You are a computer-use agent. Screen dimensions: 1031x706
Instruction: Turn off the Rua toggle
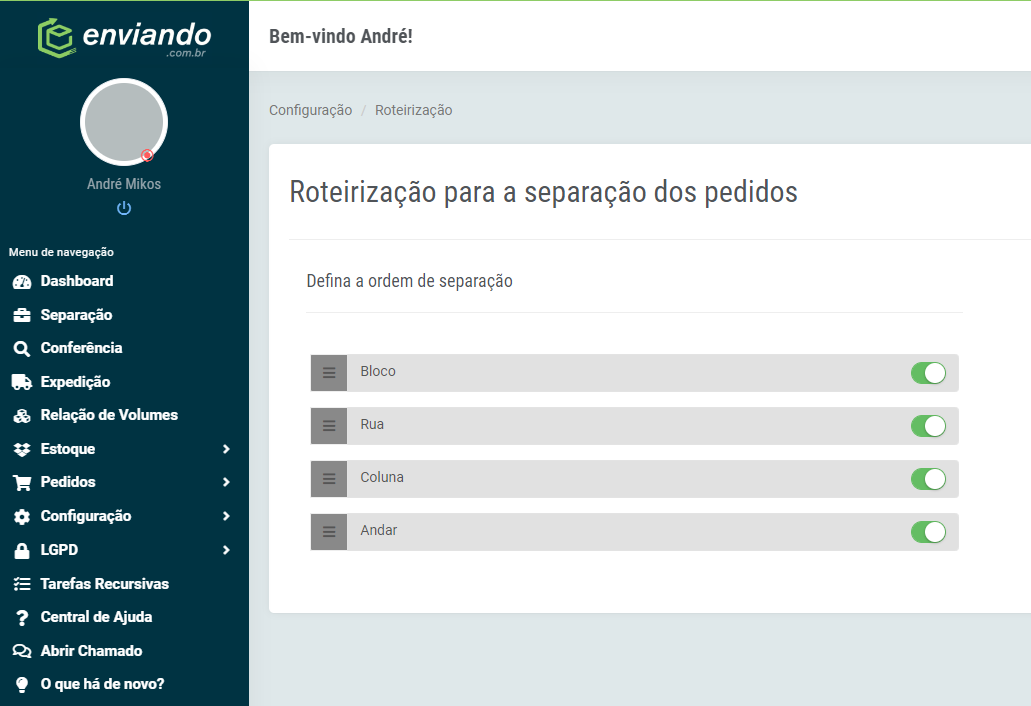coord(928,426)
